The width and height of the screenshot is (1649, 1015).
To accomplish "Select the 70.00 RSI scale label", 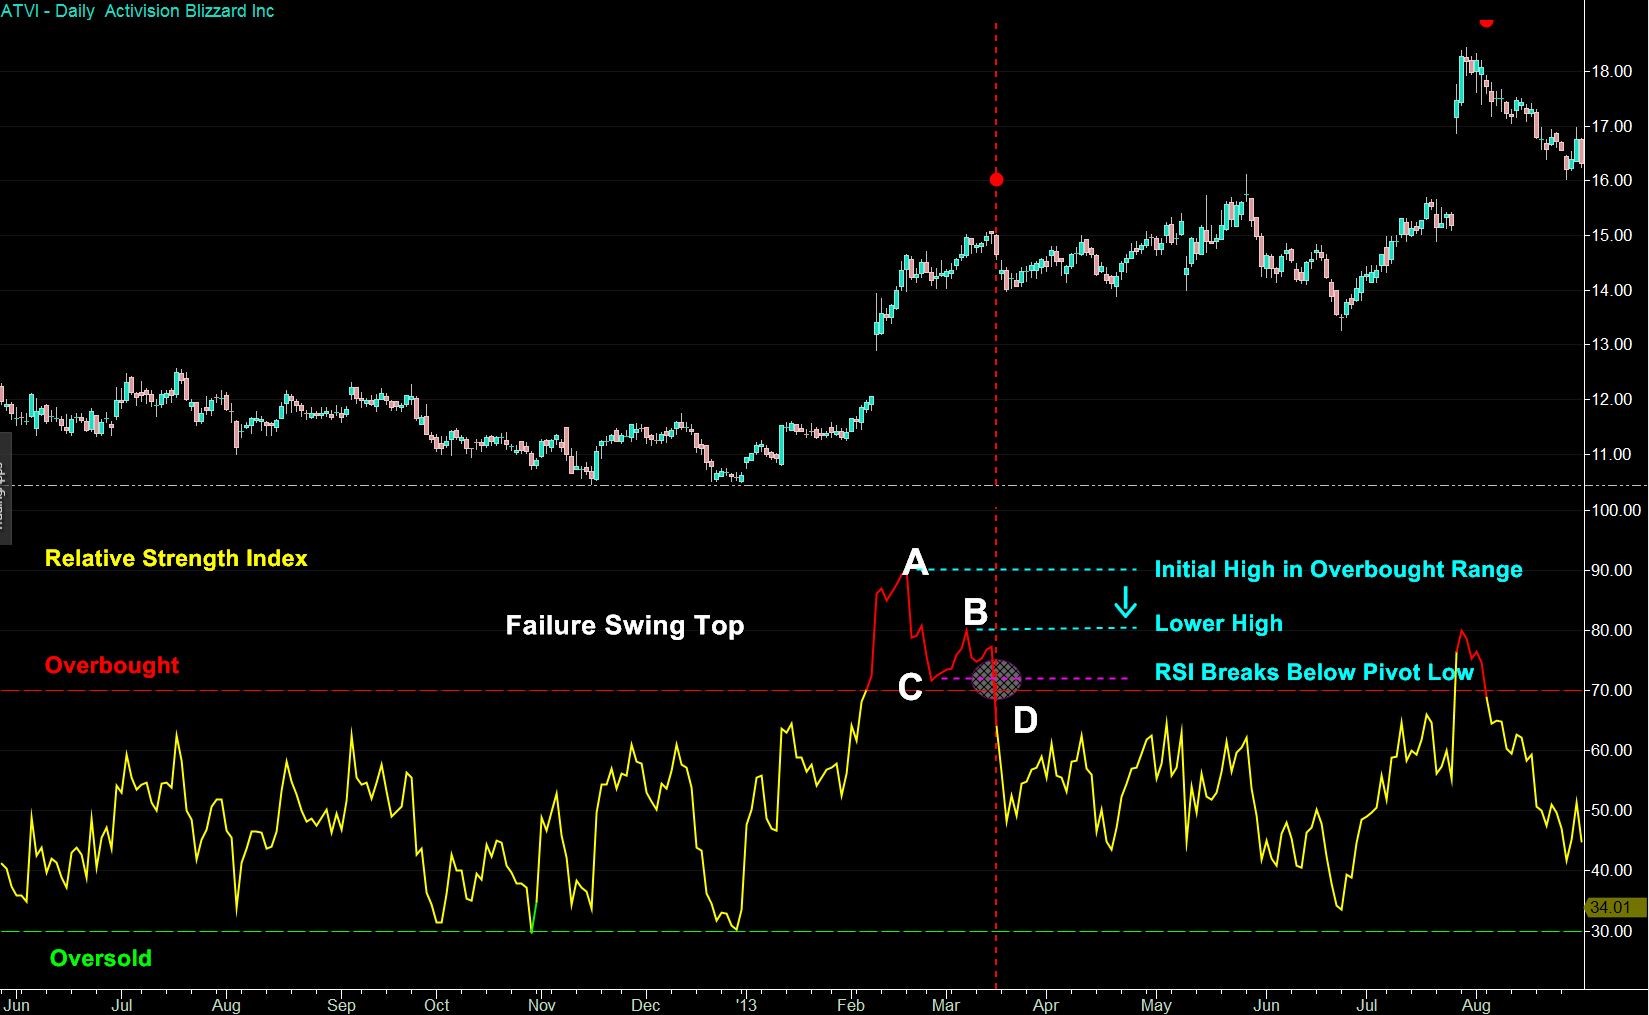I will coord(1612,691).
